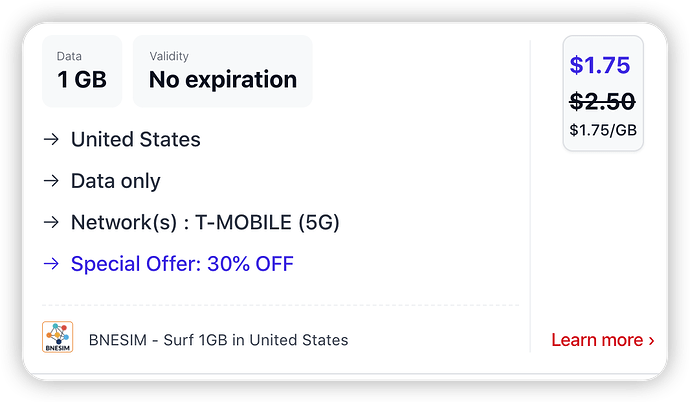Image resolution: width=690 pixels, height=402 pixels.
Task: Click the crossed-out $2.50 price
Action: click(x=602, y=101)
